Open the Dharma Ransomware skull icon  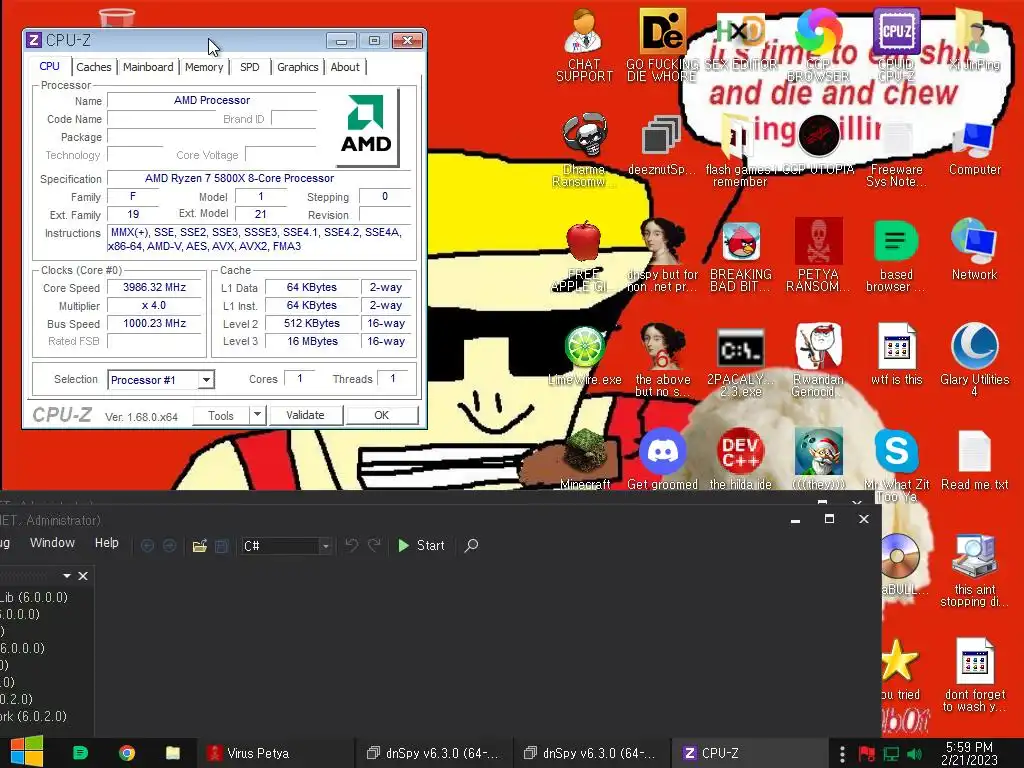tap(584, 149)
